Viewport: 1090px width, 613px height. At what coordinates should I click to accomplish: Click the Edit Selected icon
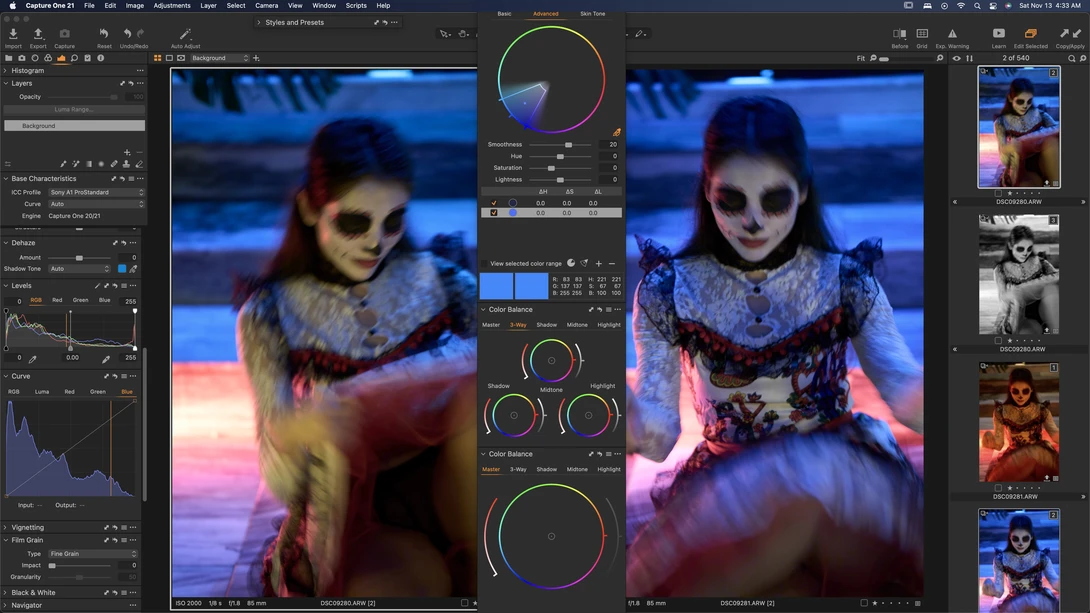coord(1031,33)
